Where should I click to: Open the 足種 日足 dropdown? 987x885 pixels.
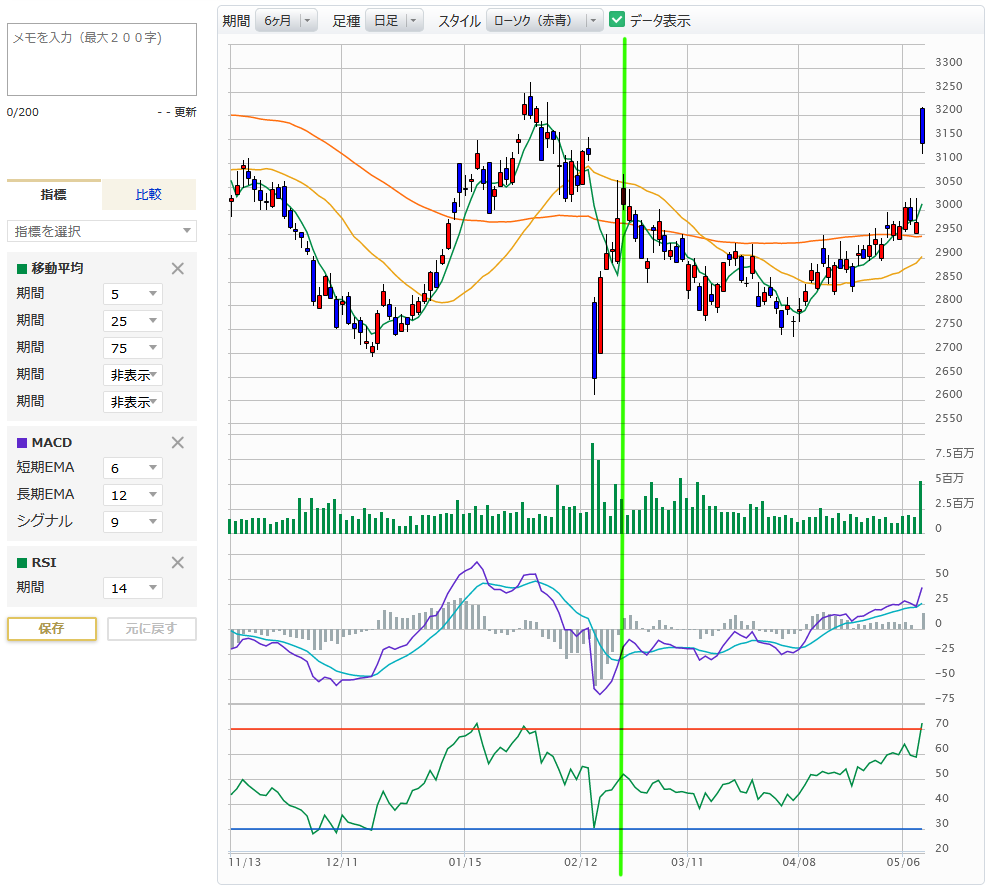coord(394,20)
